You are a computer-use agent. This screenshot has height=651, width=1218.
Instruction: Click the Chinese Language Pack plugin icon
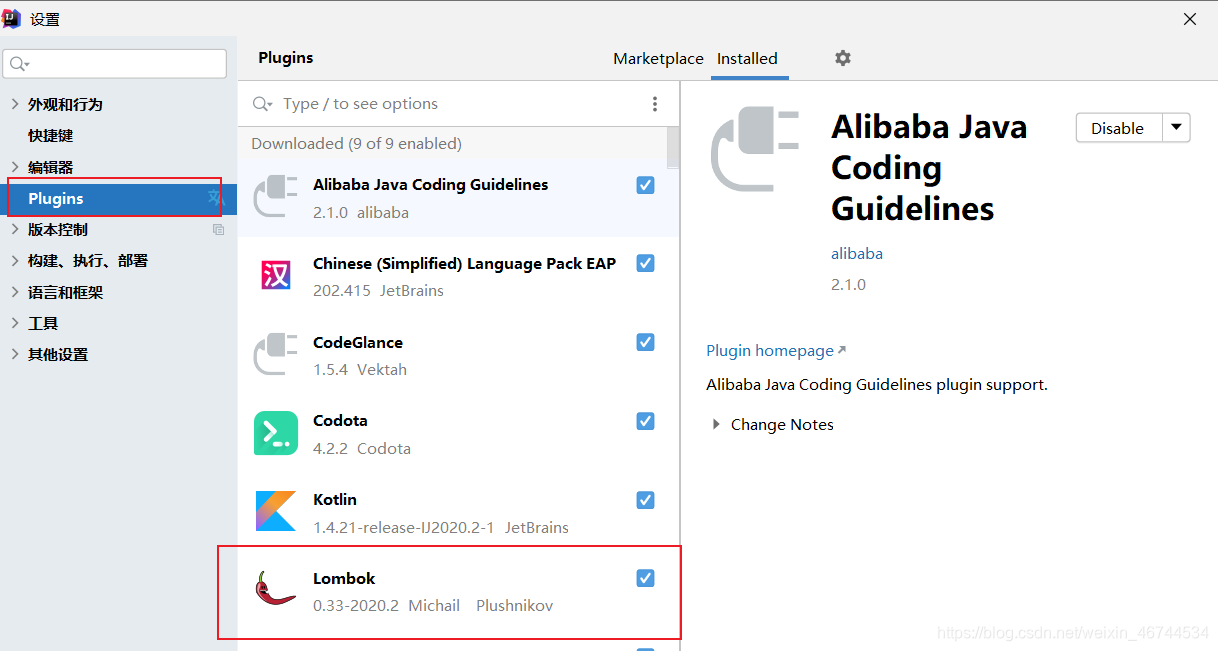click(276, 276)
